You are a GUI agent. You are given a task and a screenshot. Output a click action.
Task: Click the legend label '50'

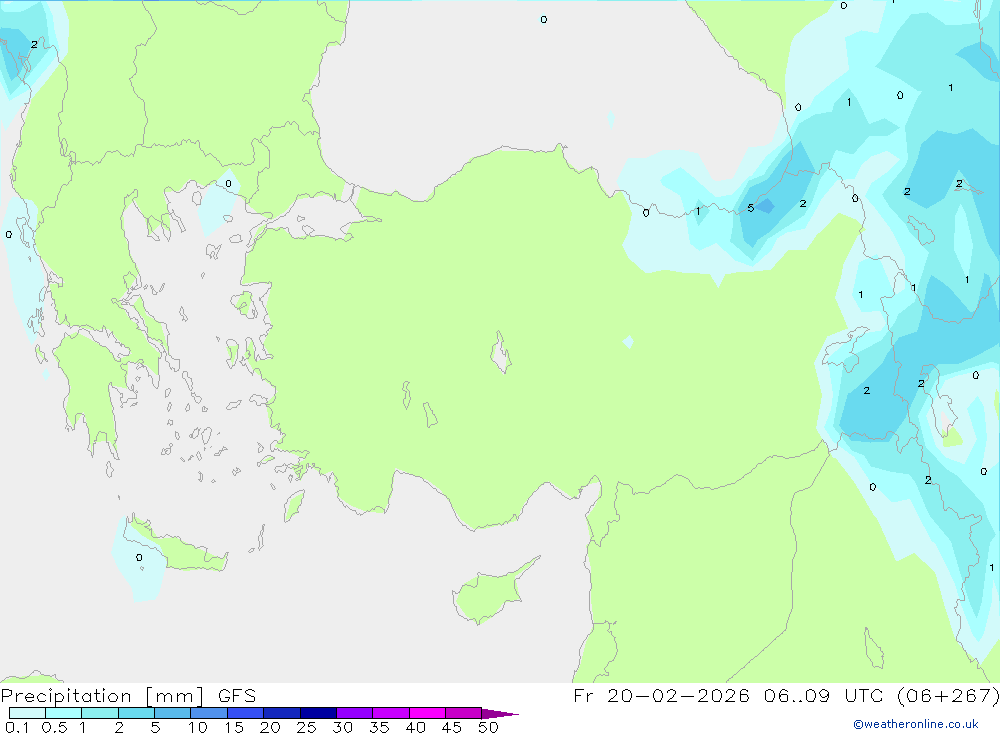(488, 727)
